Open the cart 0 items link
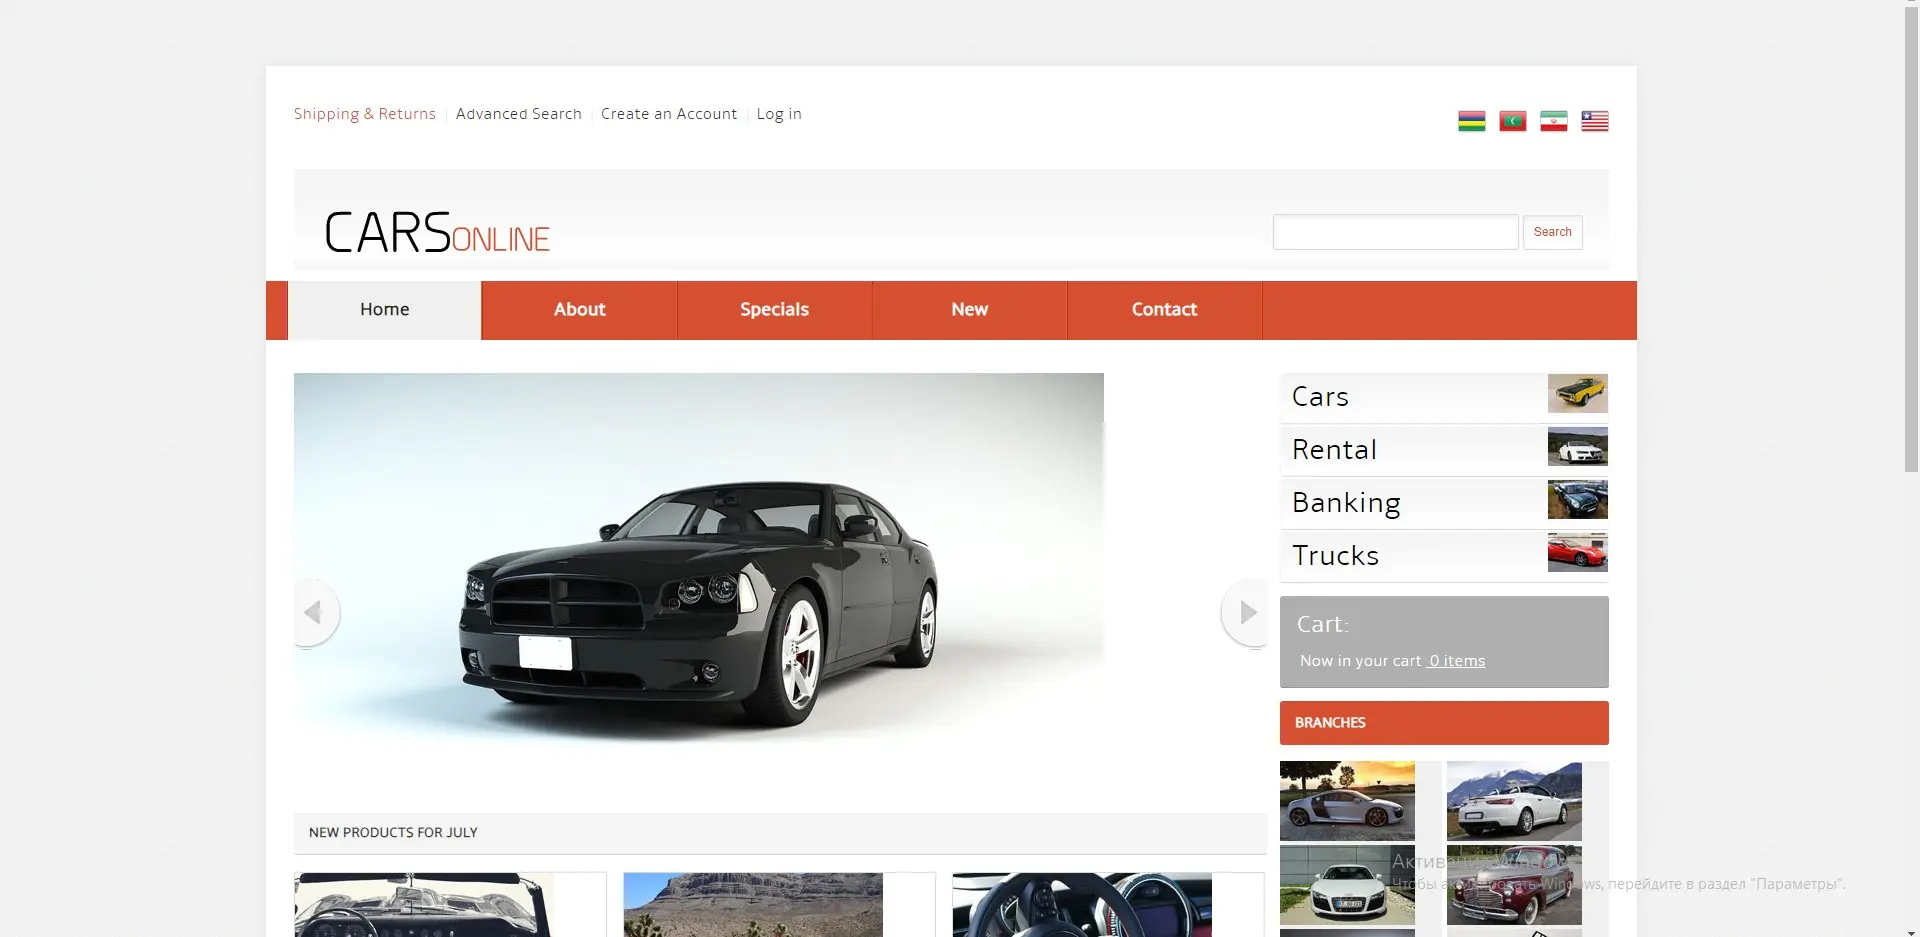 click(x=1456, y=661)
